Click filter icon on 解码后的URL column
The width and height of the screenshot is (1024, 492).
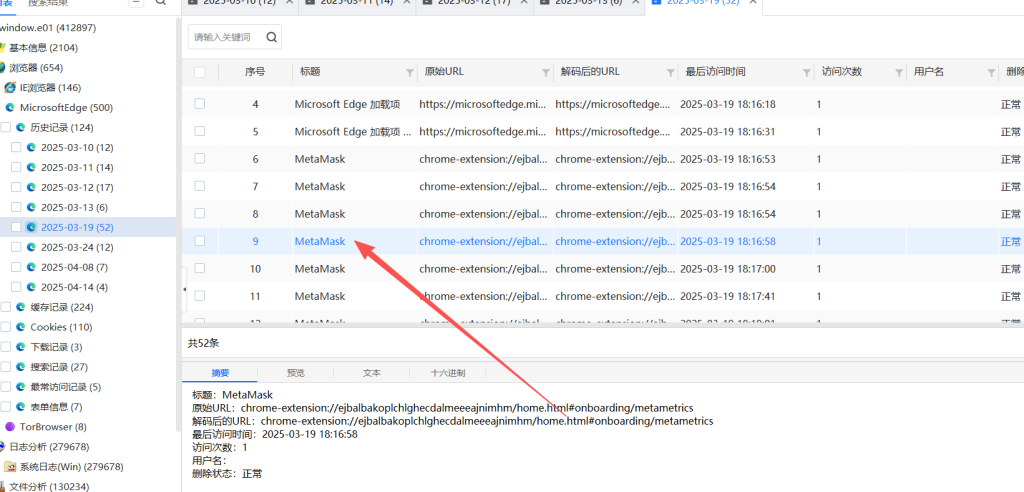669,73
